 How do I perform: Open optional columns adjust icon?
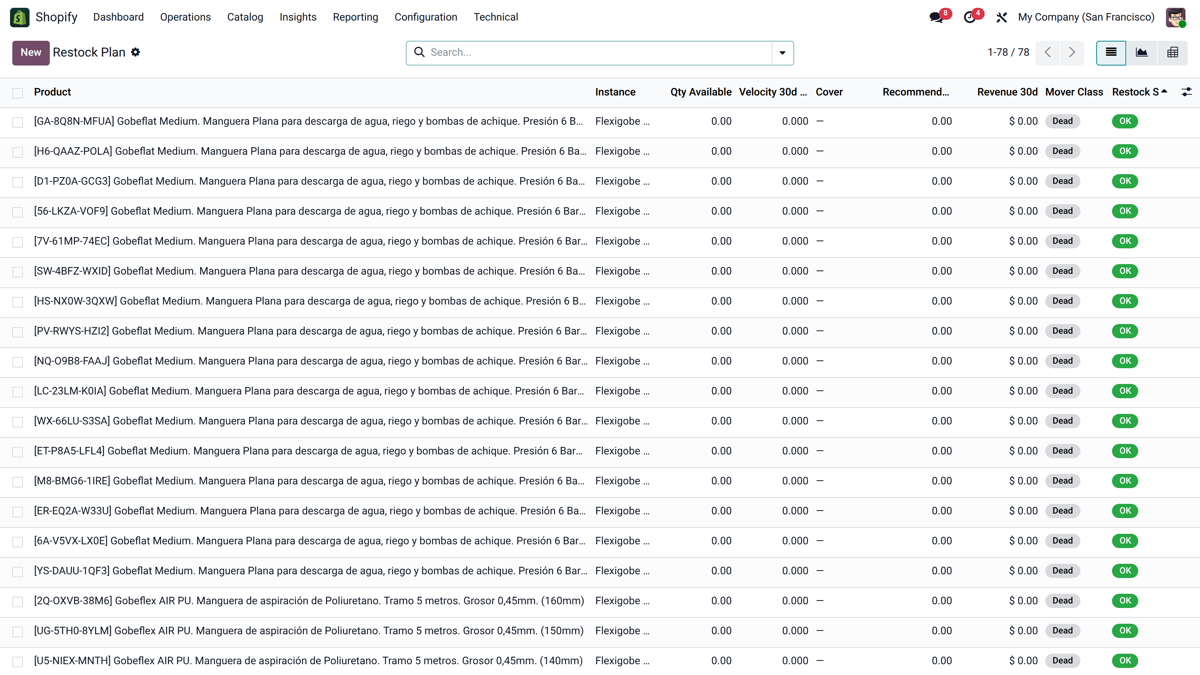point(1186,92)
